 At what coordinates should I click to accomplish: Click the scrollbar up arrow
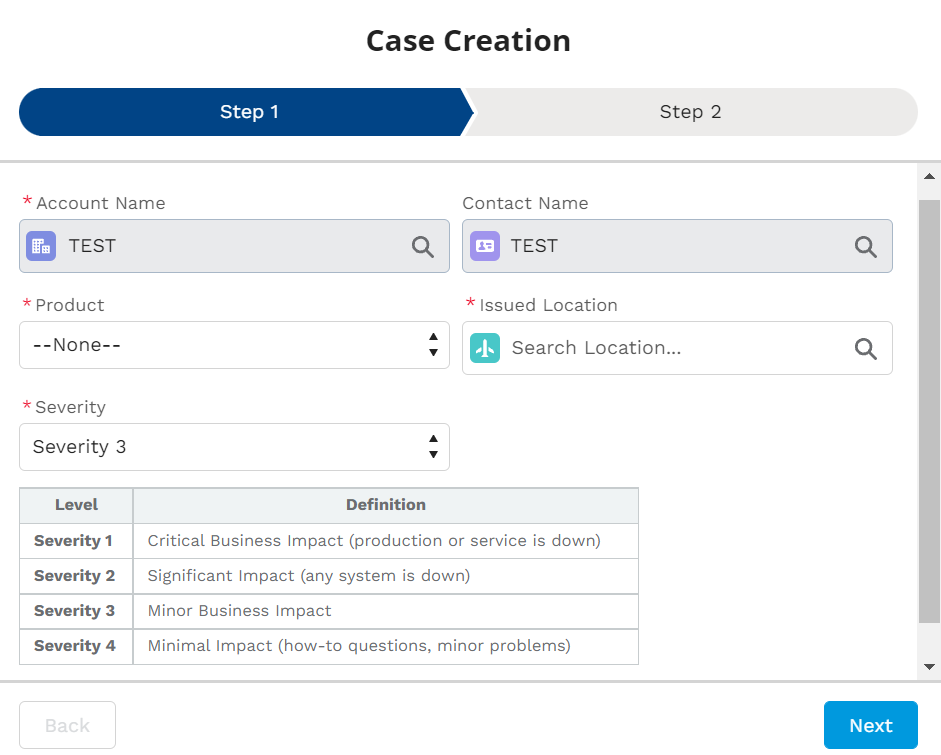pyautogui.click(x=929, y=177)
